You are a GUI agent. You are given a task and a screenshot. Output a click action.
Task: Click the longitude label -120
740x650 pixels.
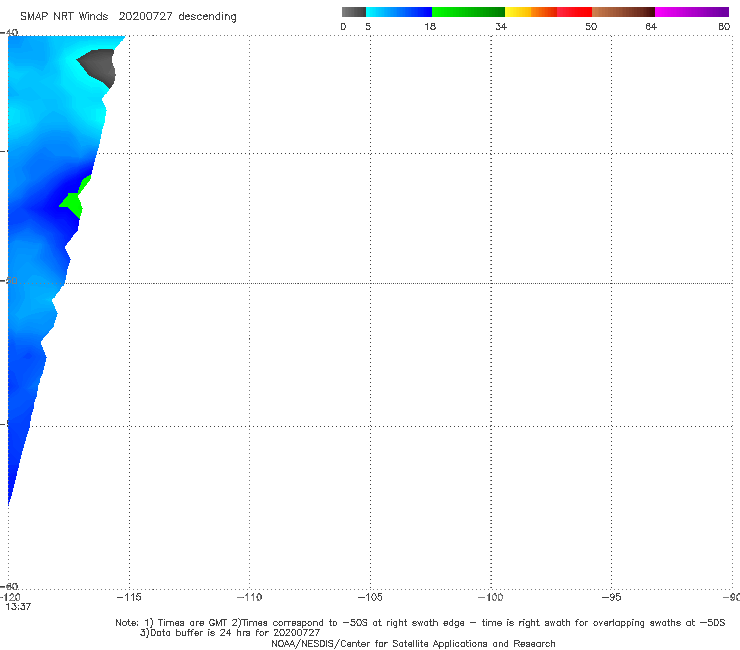pos(10,597)
